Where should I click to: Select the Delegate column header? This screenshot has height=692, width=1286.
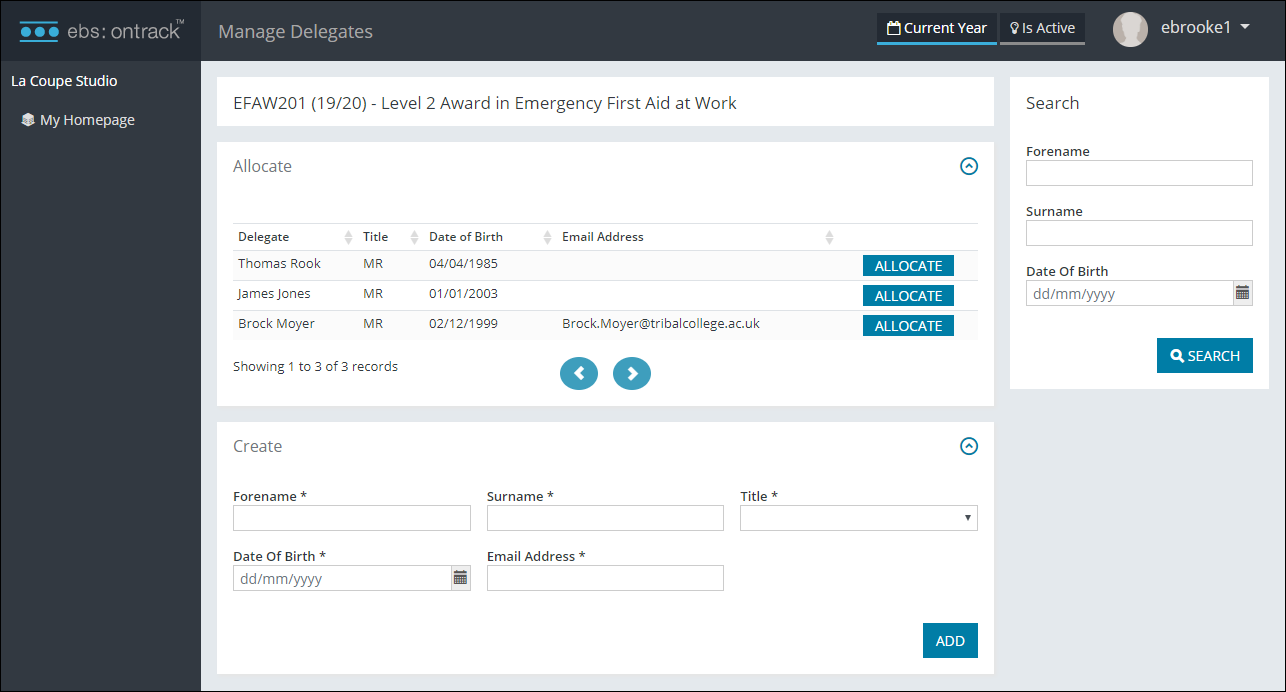tap(263, 236)
